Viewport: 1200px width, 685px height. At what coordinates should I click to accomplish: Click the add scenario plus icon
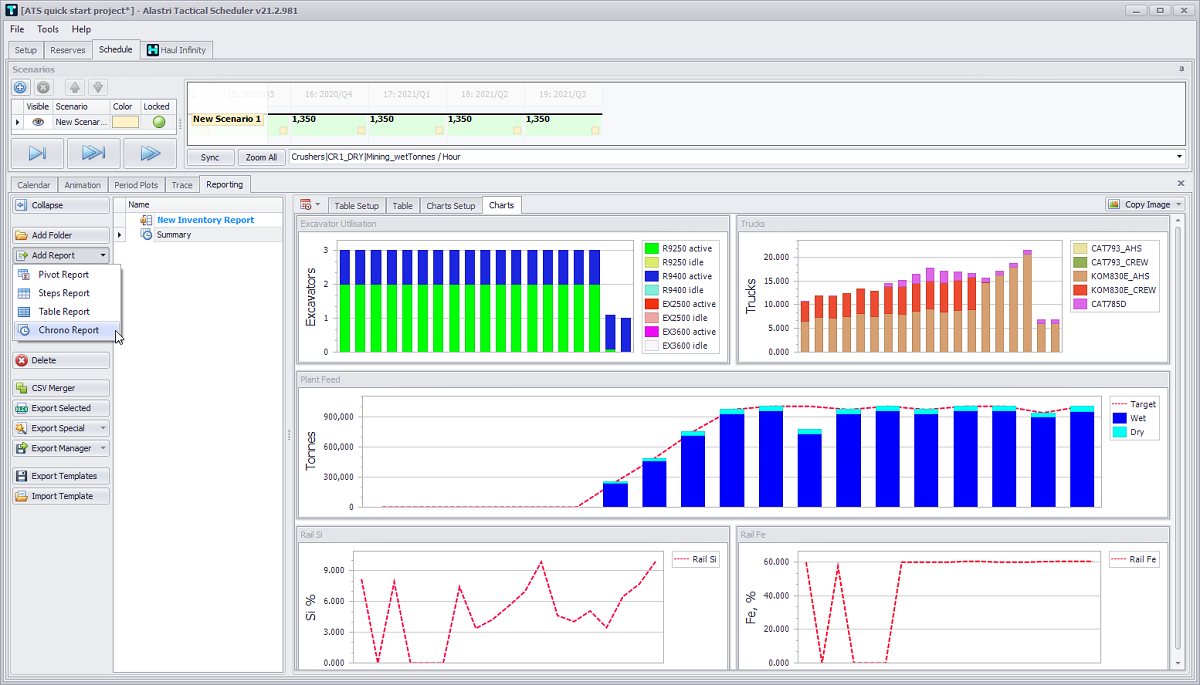tap(21, 87)
